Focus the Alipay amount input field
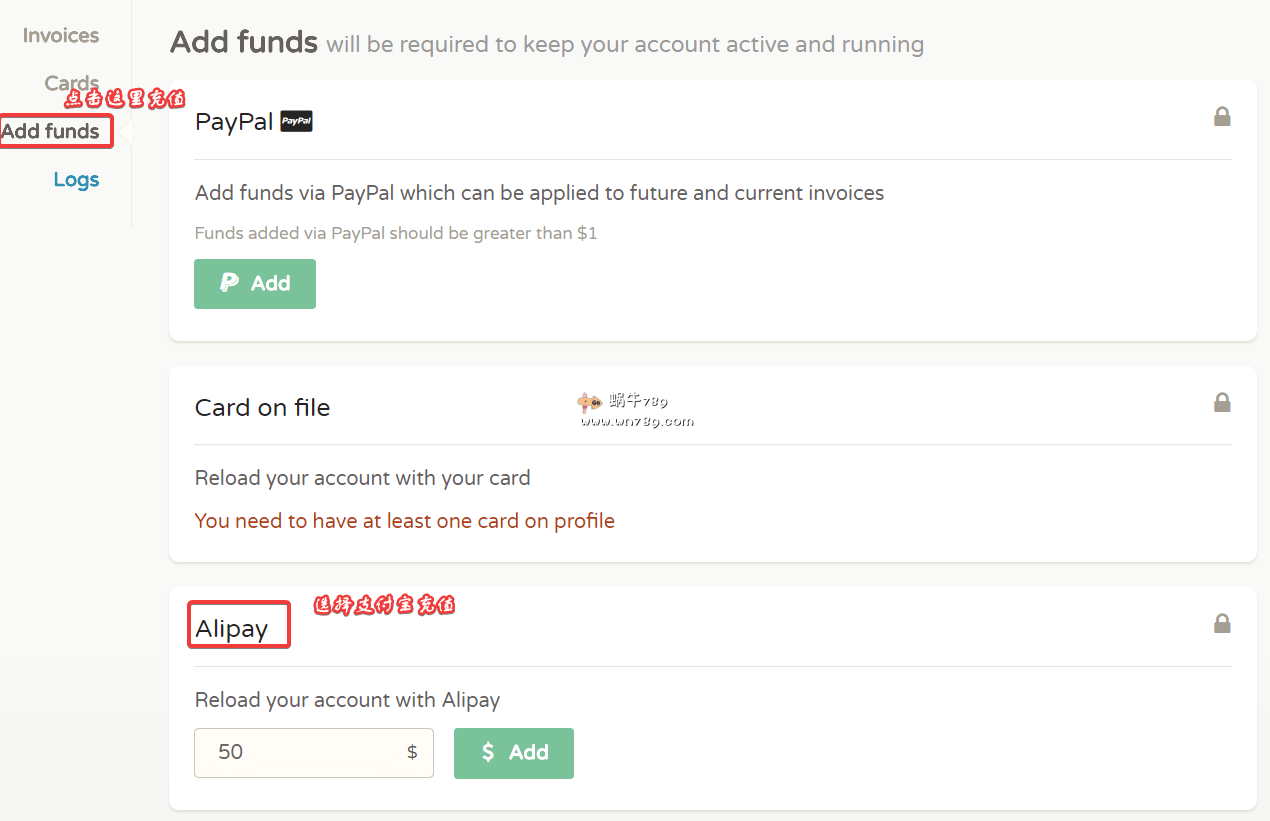1270x821 pixels. pyautogui.click(x=300, y=752)
